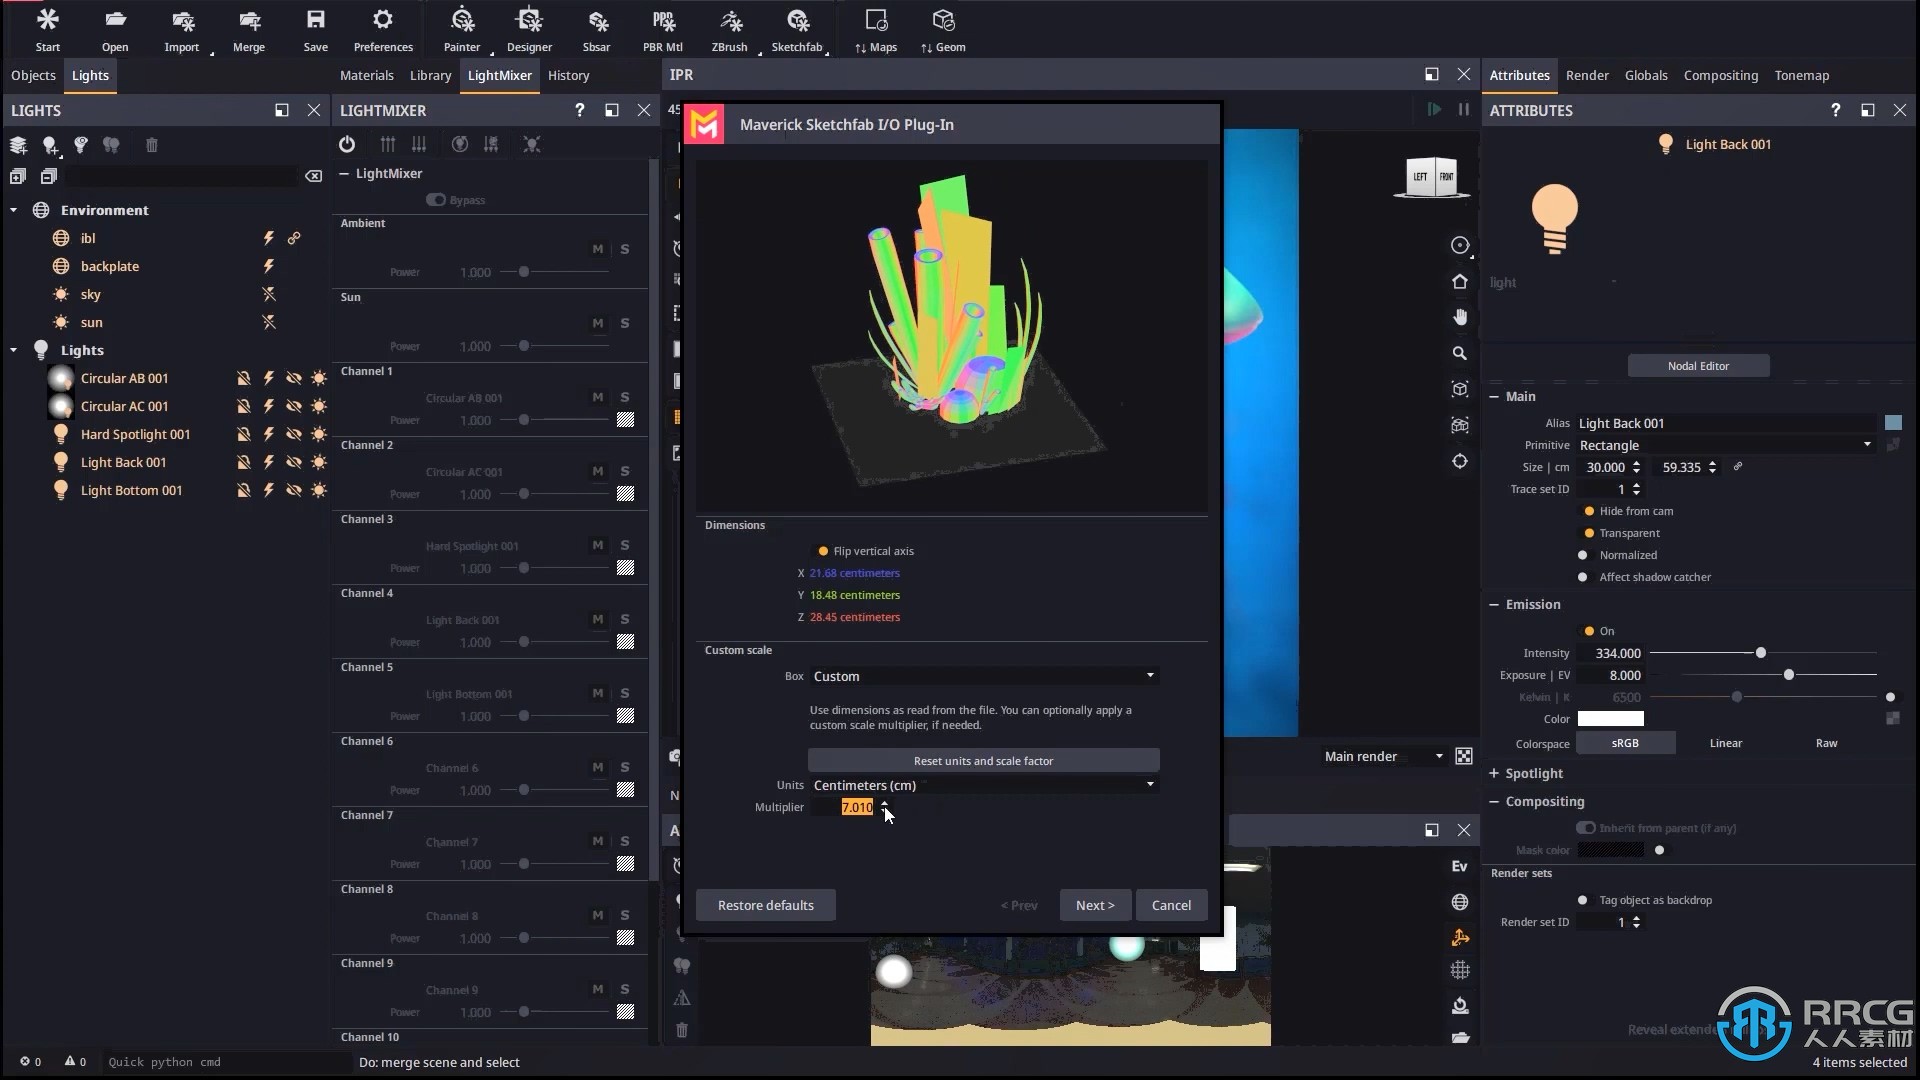Toggle Hide from cam option
The height and width of the screenshot is (1080, 1920).
click(1589, 511)
